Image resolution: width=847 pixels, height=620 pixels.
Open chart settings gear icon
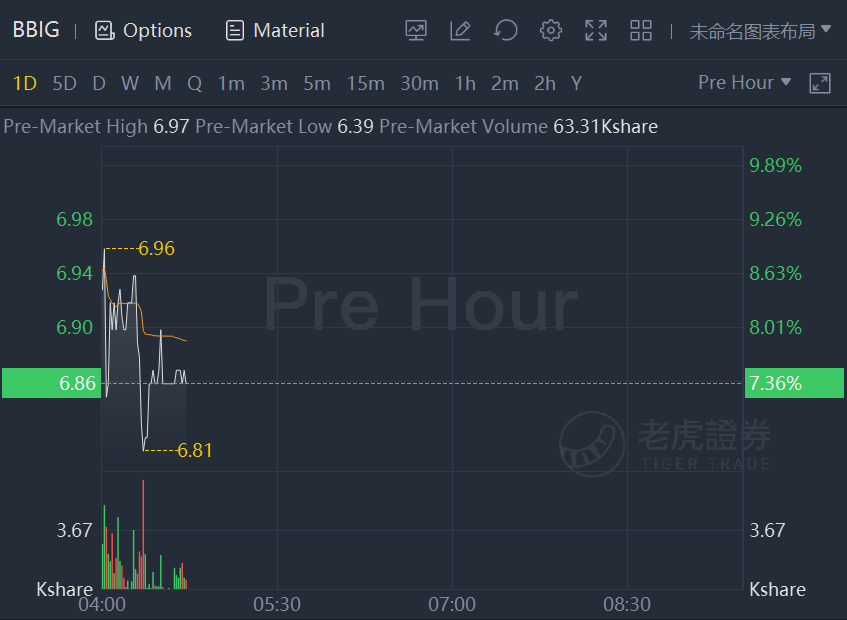(x=551, y=30)
